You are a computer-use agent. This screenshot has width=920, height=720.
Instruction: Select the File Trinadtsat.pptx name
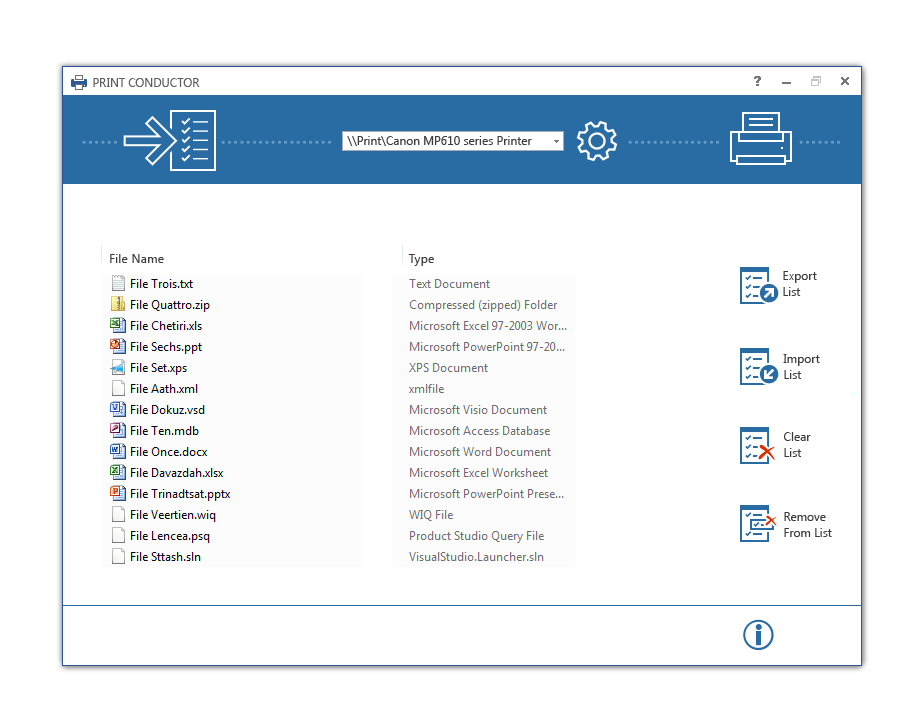(180, 494)
